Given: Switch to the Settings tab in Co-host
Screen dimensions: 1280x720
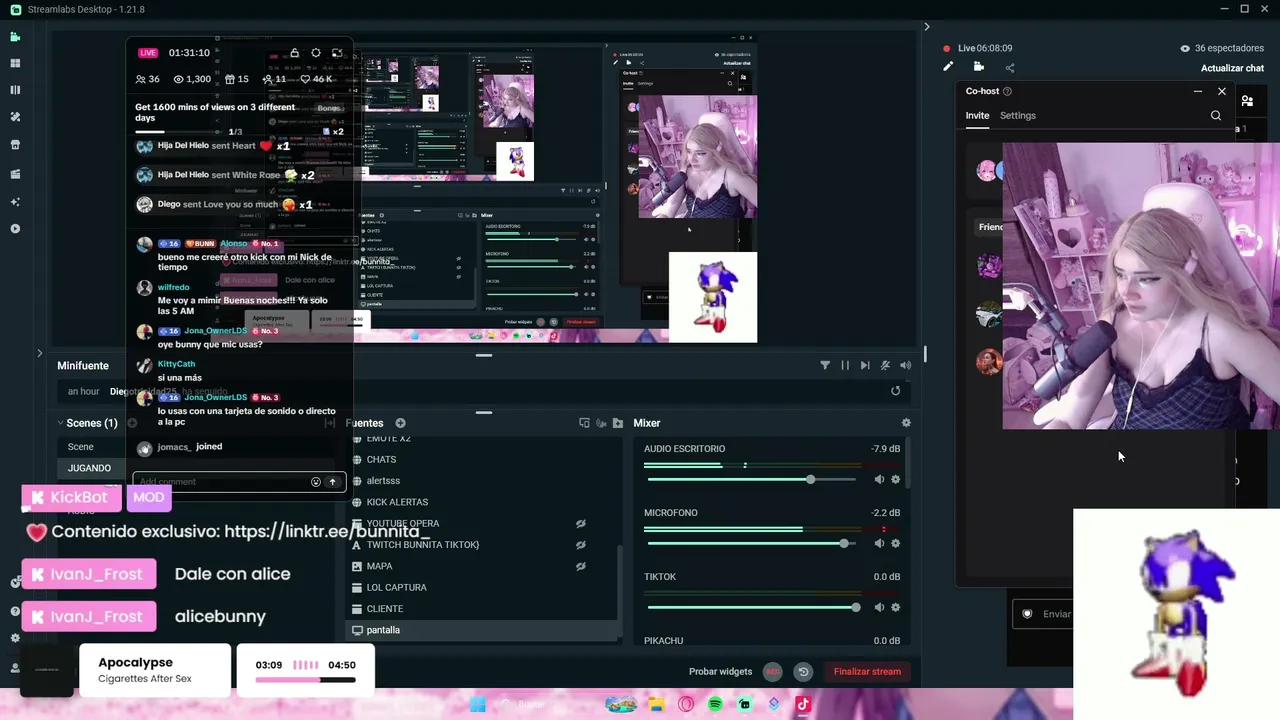Looking at the screenshot, I should (x=1018, y=116).
